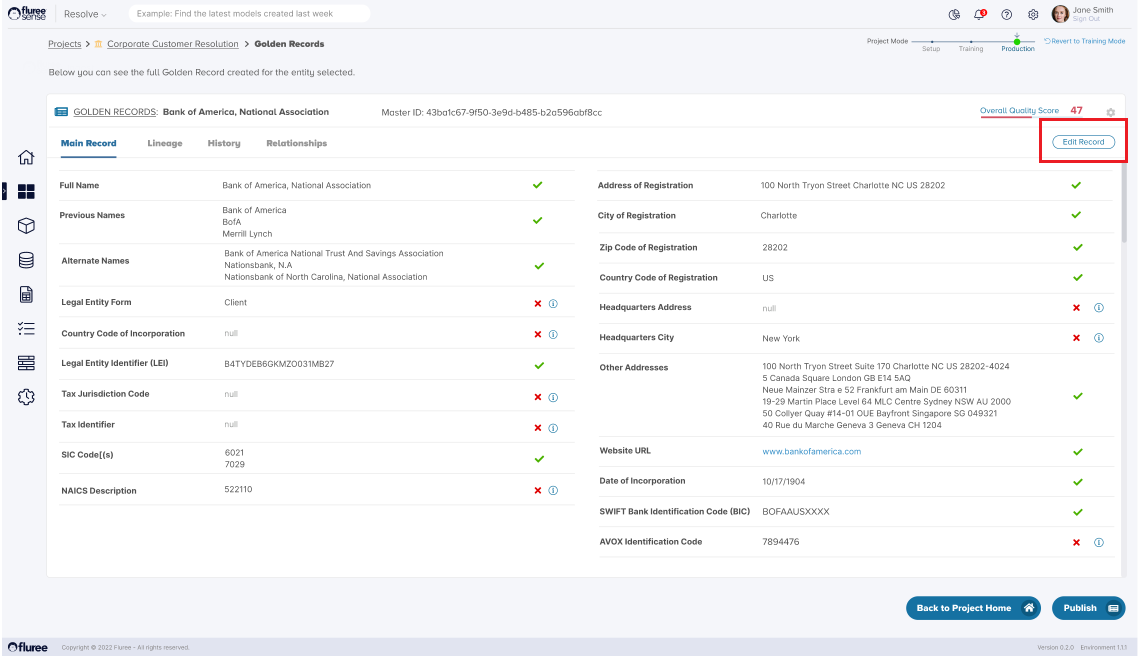Open the 3D cube icon in the sidebar

[27, 226]
